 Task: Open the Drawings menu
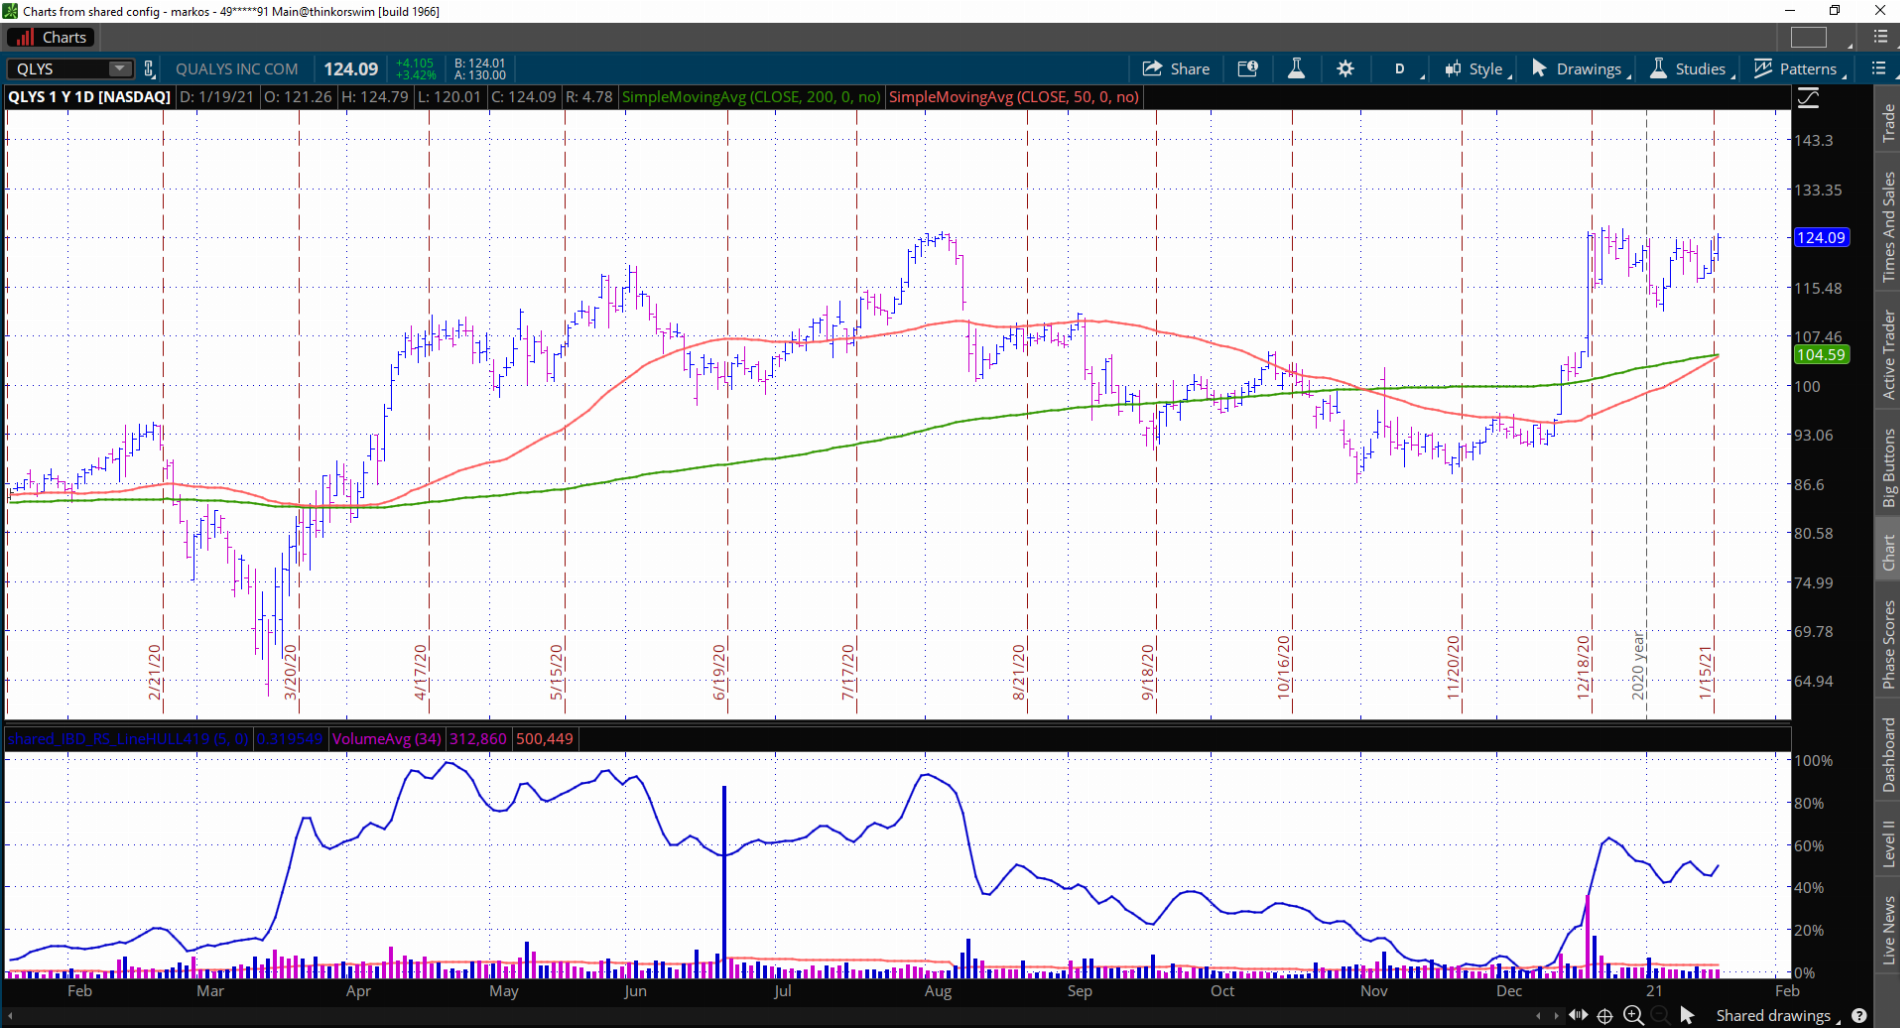(1580, 69)
